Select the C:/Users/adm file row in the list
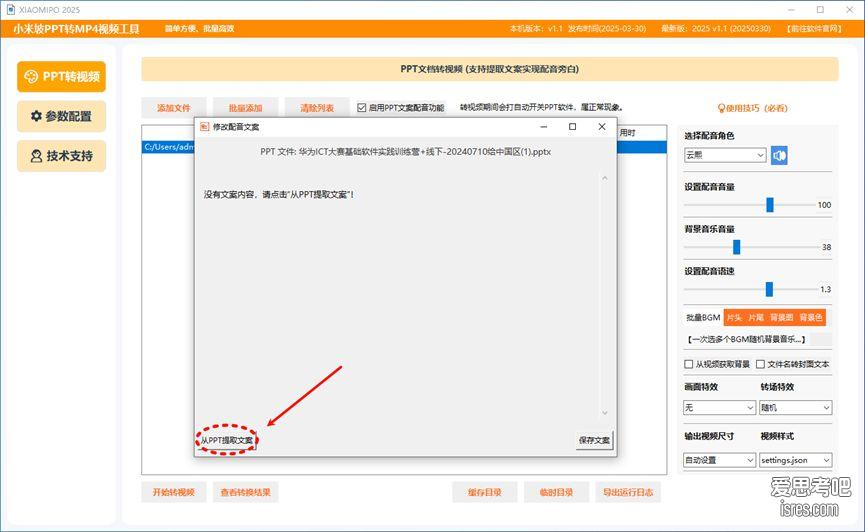The width and height of the screenshot is (865, 532). 168,147
